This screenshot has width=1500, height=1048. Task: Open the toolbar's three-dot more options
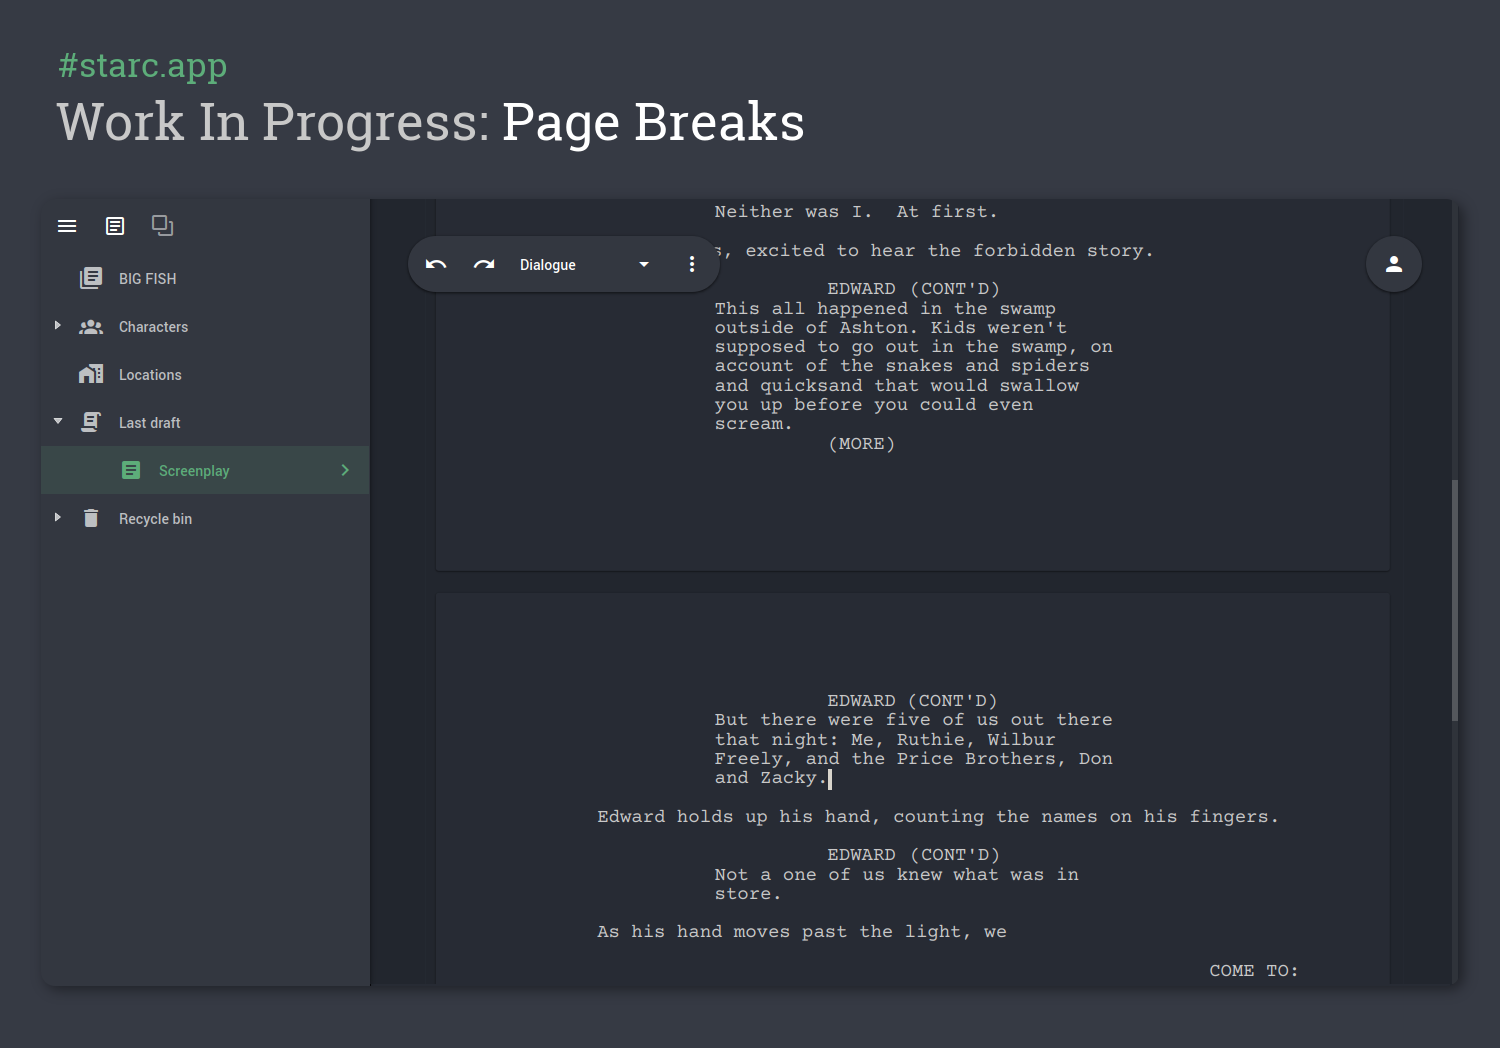[x=691, y=264]
